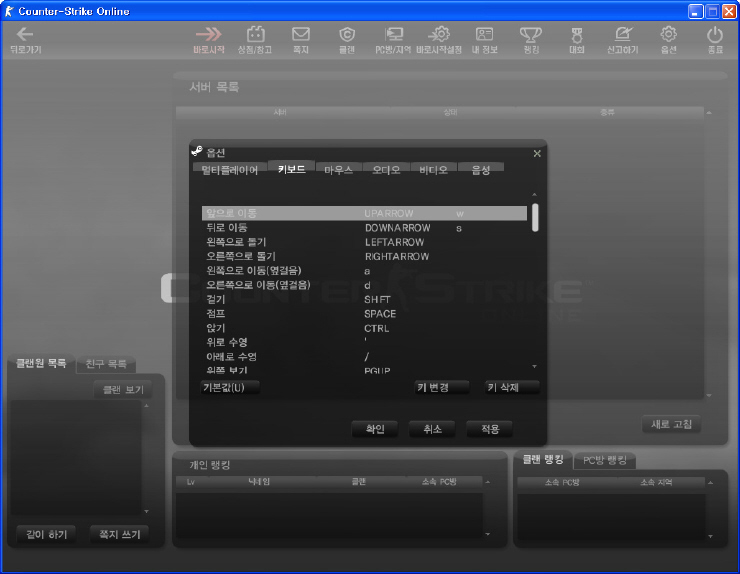
Task: Open the 옵션 gear icon in toolbar
Action: [669, 34]
